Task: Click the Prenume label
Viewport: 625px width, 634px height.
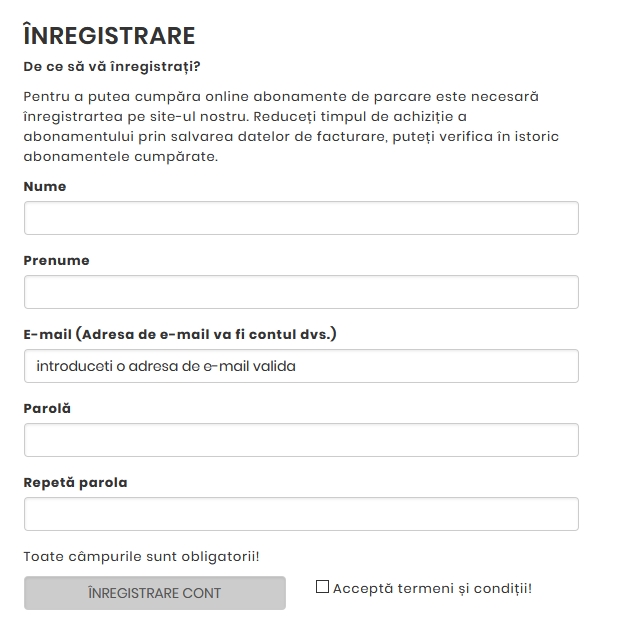Action: click(57, 260)
